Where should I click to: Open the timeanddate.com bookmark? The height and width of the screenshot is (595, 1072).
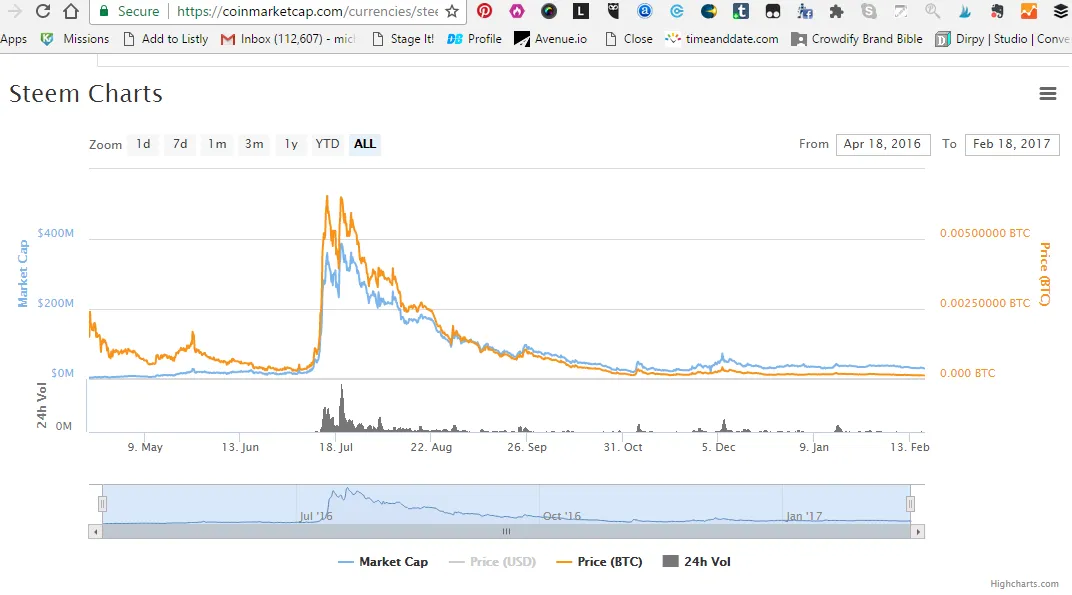pyautogui.click(x=722, y=39)
